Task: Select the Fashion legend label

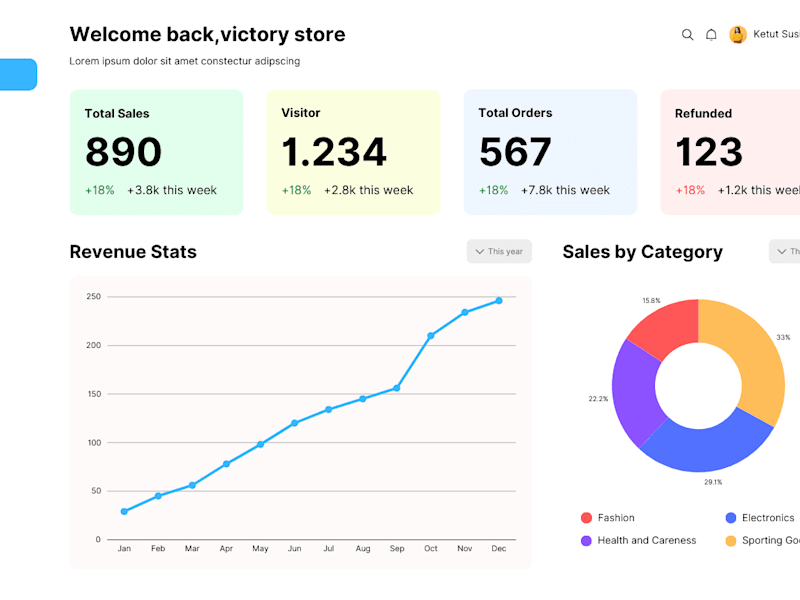Action: coord(616,518)
